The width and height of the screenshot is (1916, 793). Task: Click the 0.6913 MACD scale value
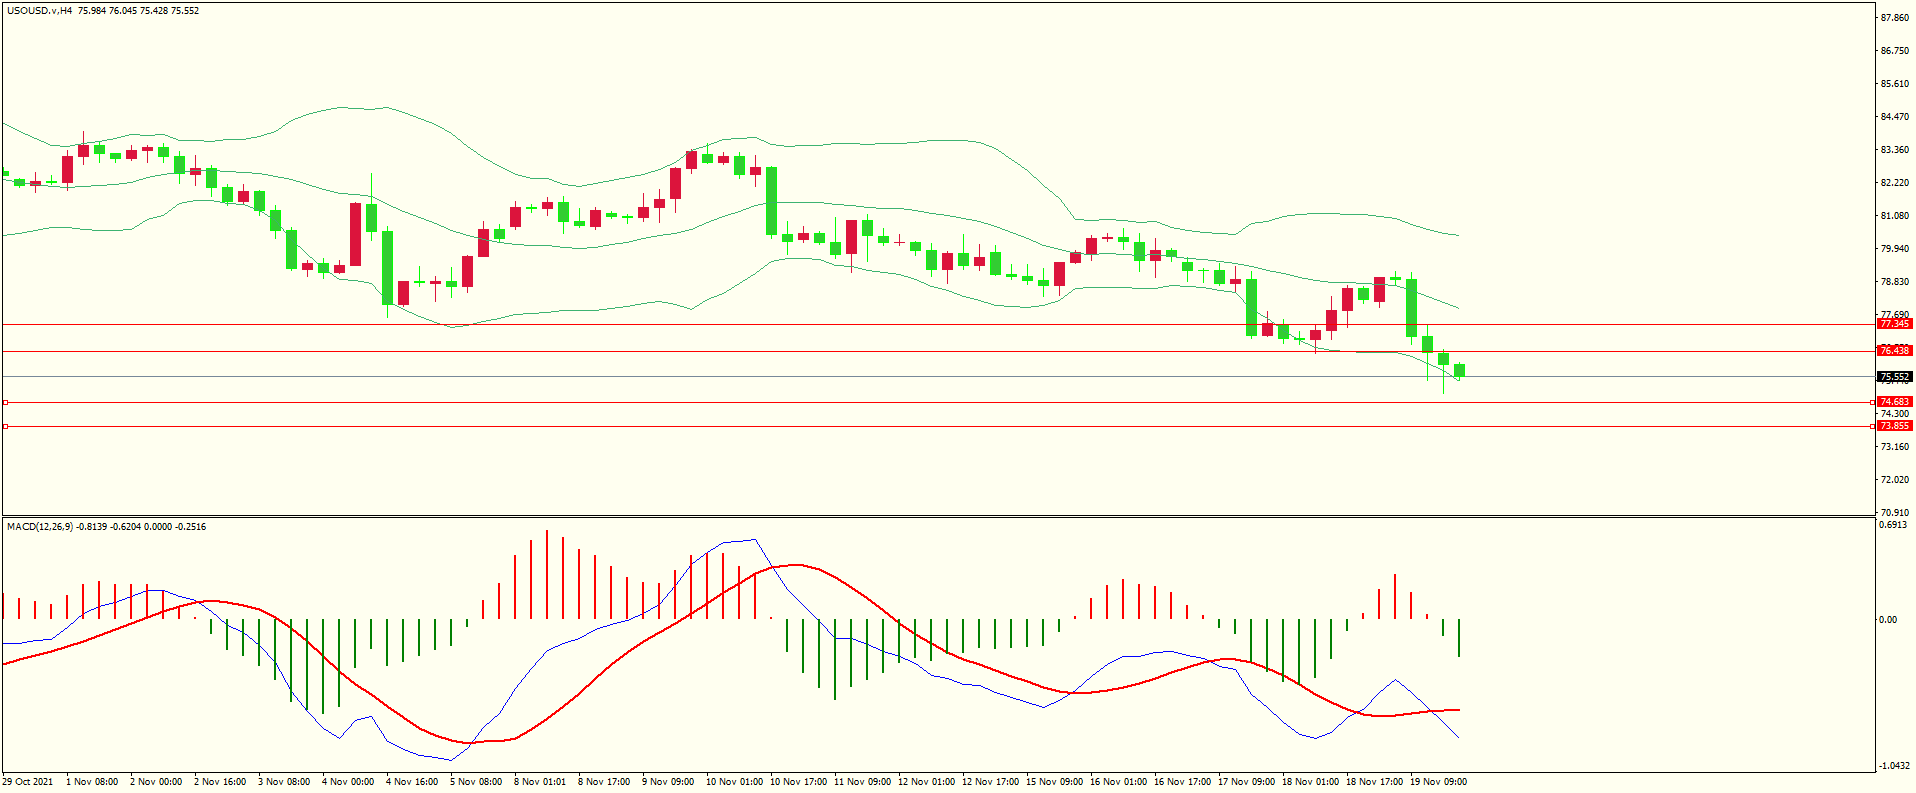1893,525
